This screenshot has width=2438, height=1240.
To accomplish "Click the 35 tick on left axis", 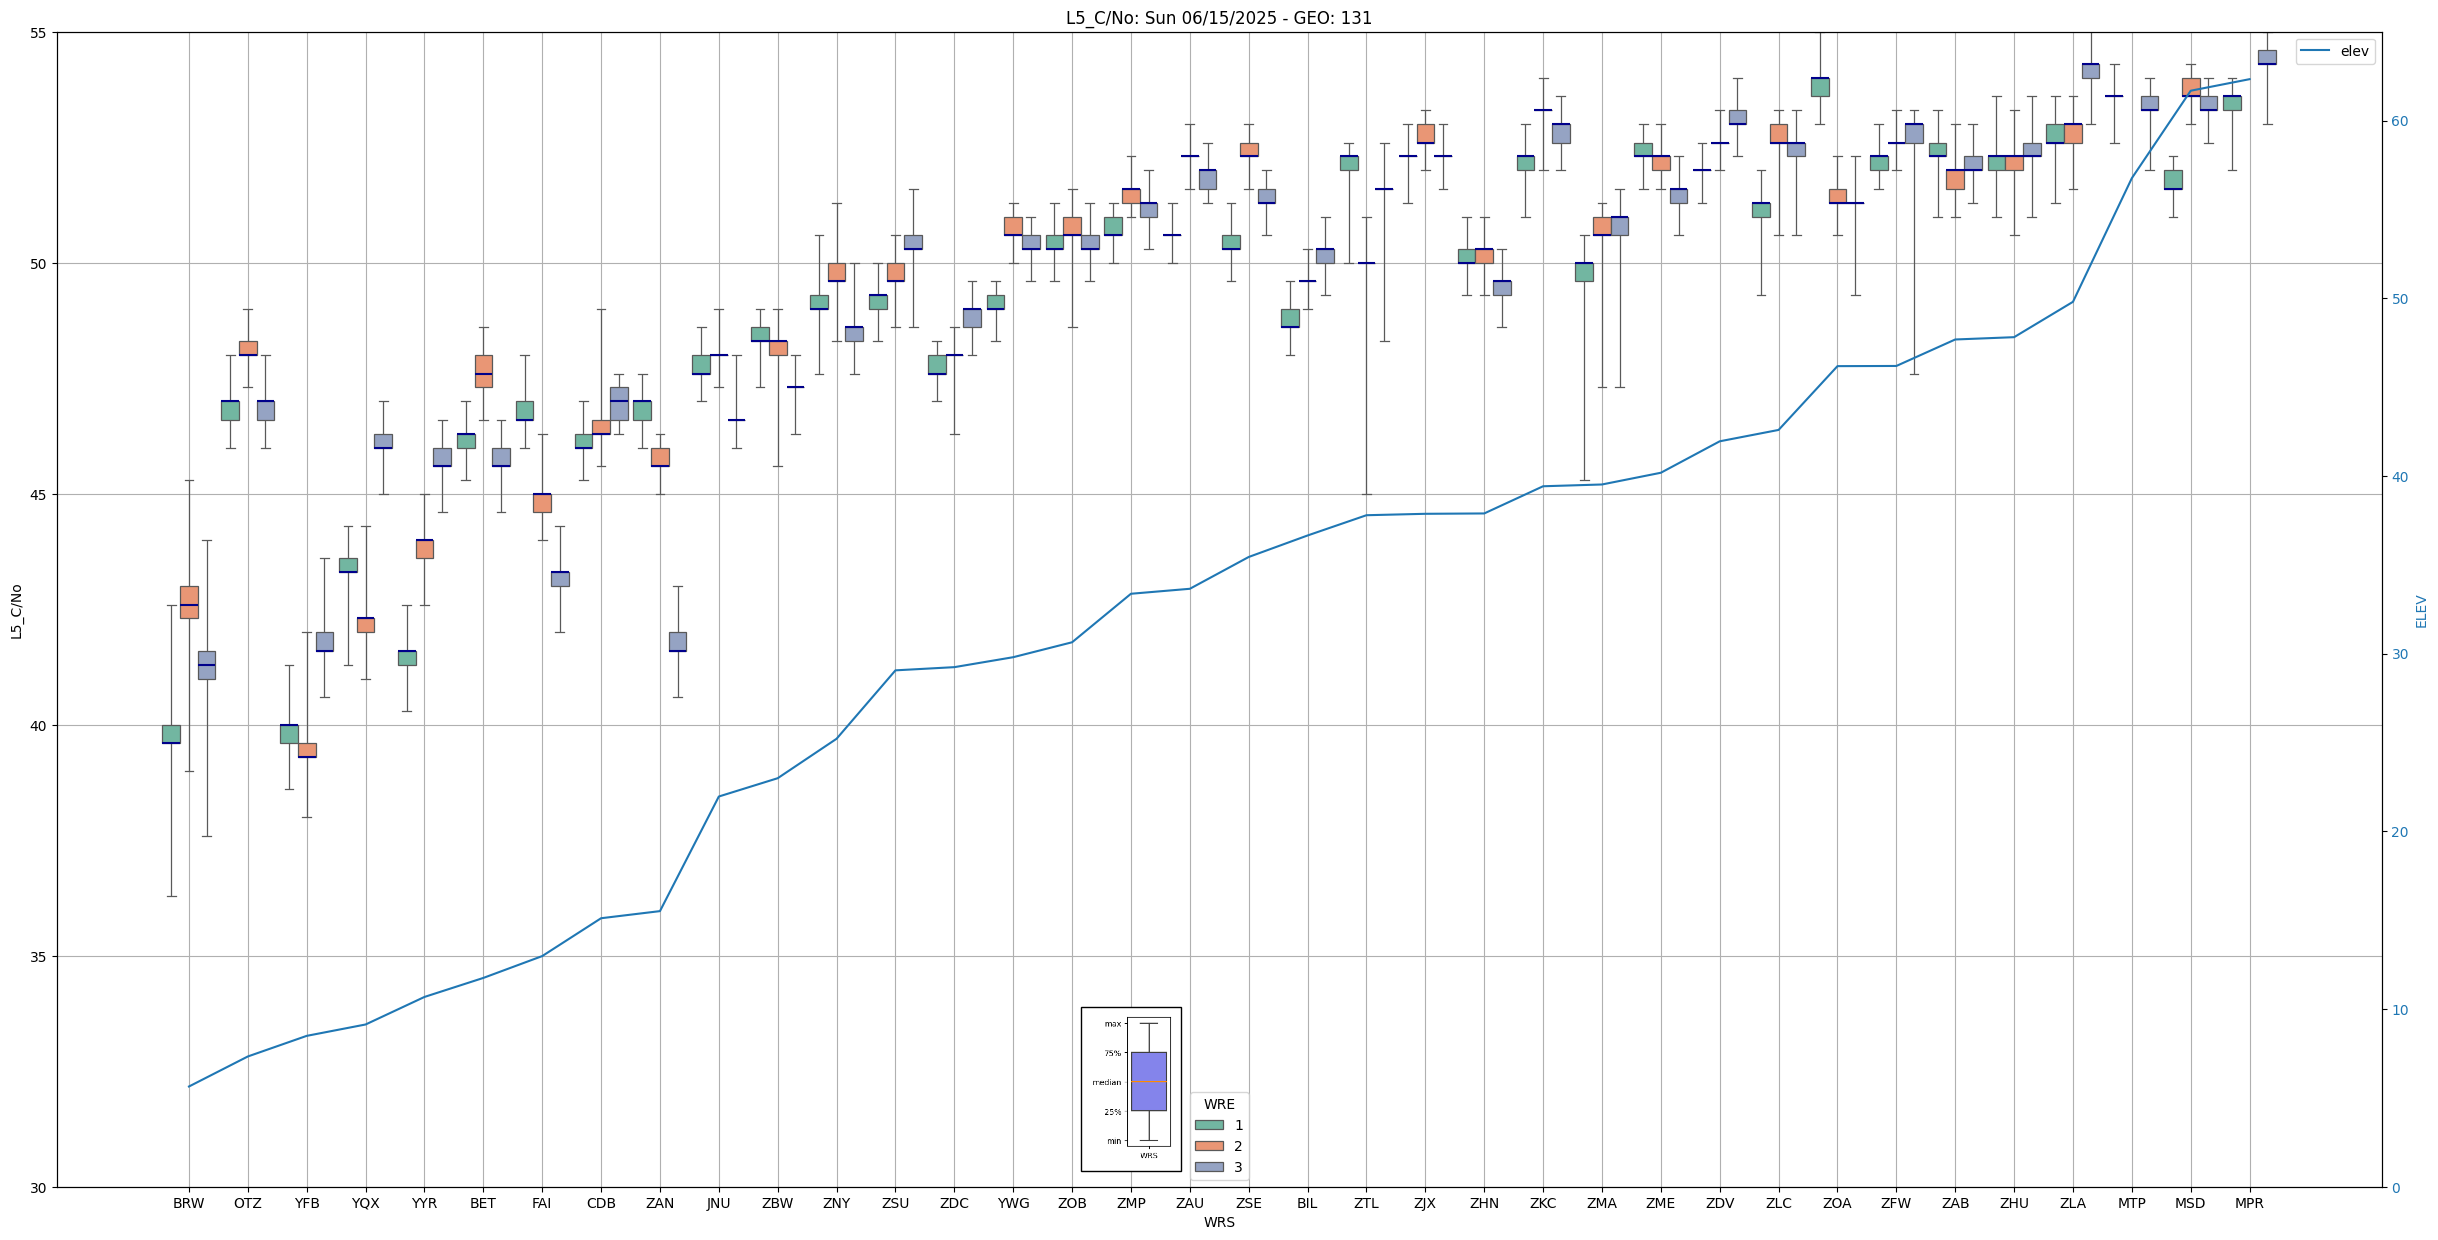I will tap(40, 957).
